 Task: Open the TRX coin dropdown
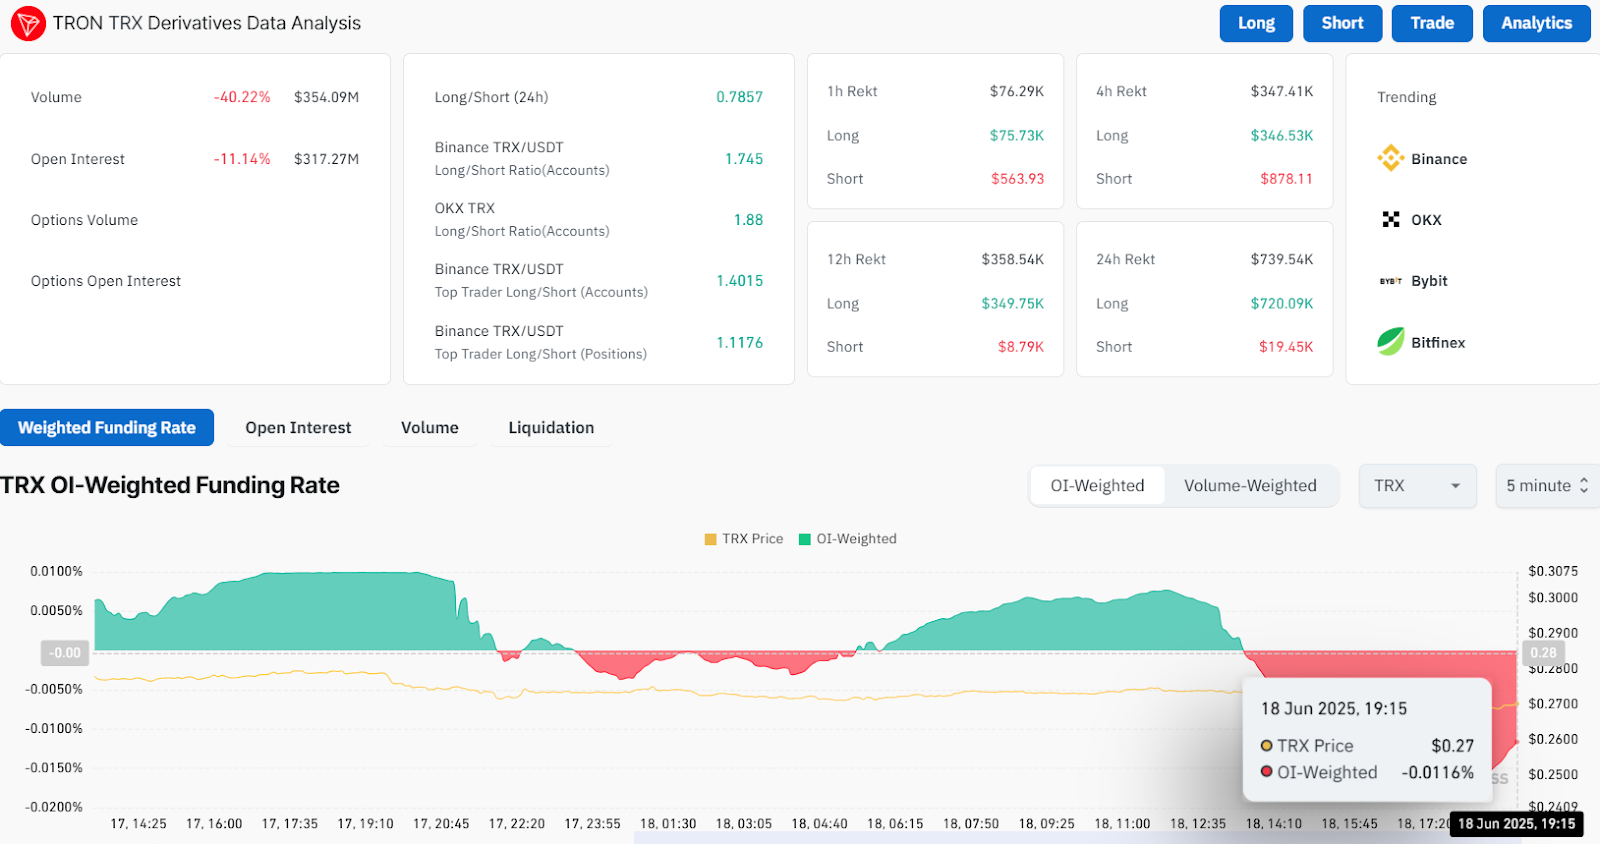click(1417, 486)
